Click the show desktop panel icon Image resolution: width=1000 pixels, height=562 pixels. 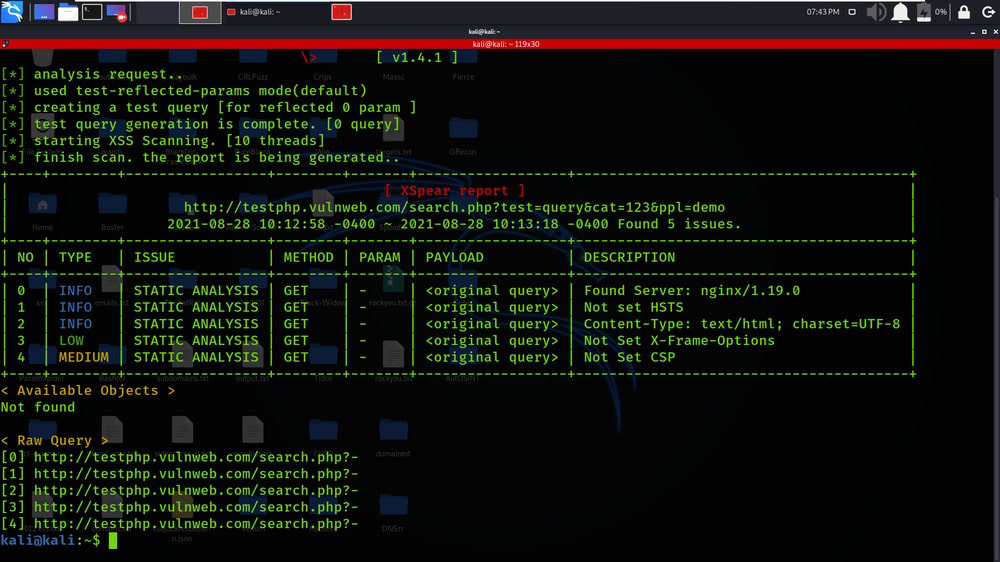43,11
